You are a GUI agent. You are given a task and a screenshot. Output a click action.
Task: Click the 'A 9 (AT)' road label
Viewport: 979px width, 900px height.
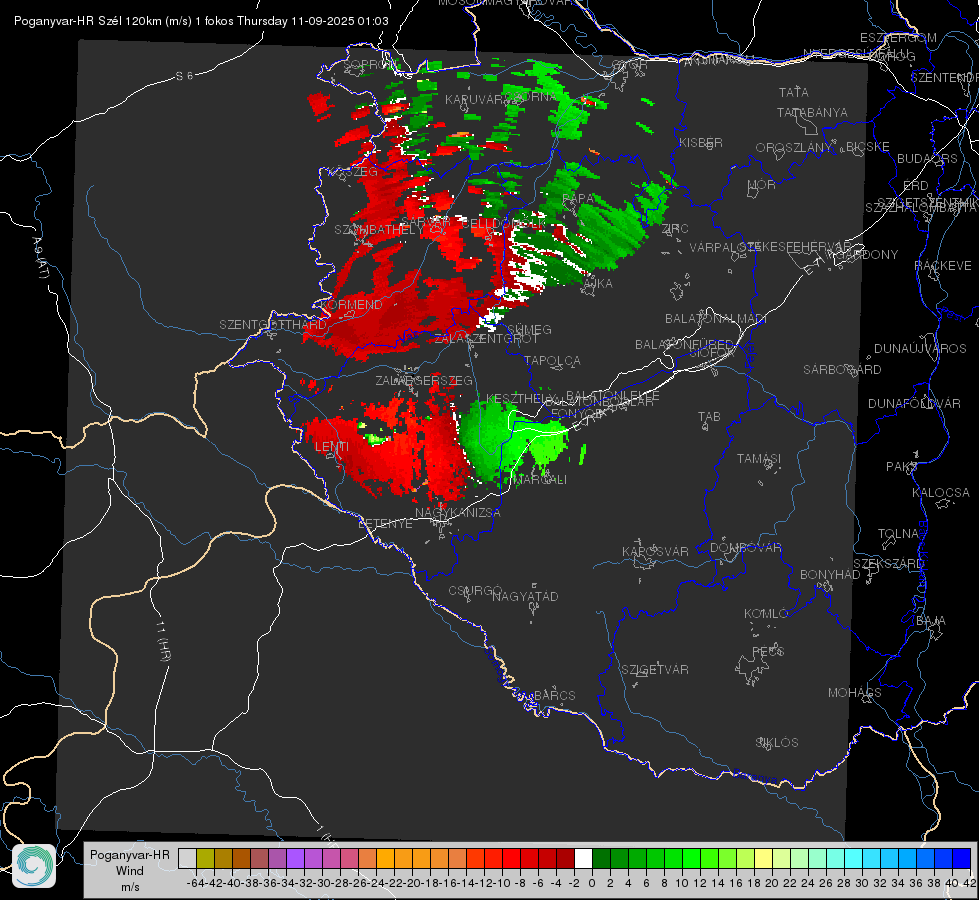pos(41,257)
